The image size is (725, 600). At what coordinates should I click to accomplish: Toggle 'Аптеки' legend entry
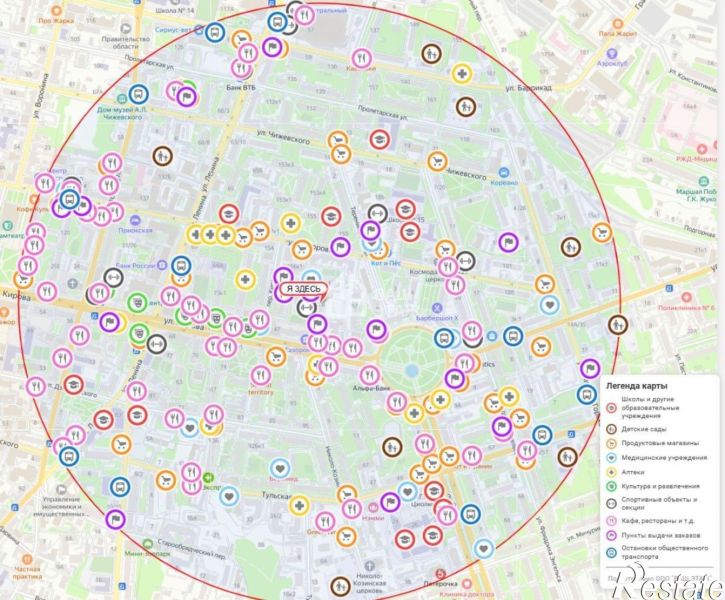click(x=625, y=472)
